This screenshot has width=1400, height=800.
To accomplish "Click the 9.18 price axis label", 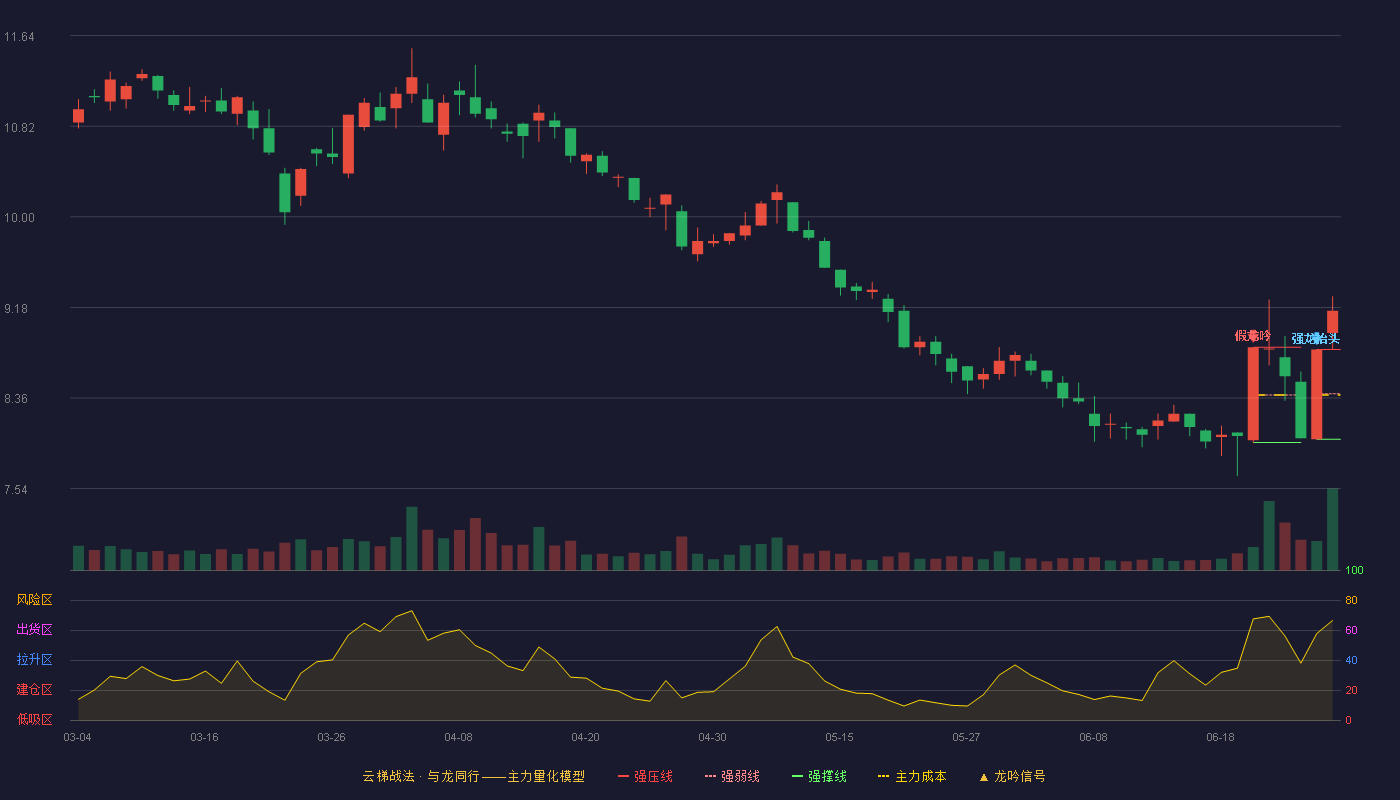I will point(16,309).
